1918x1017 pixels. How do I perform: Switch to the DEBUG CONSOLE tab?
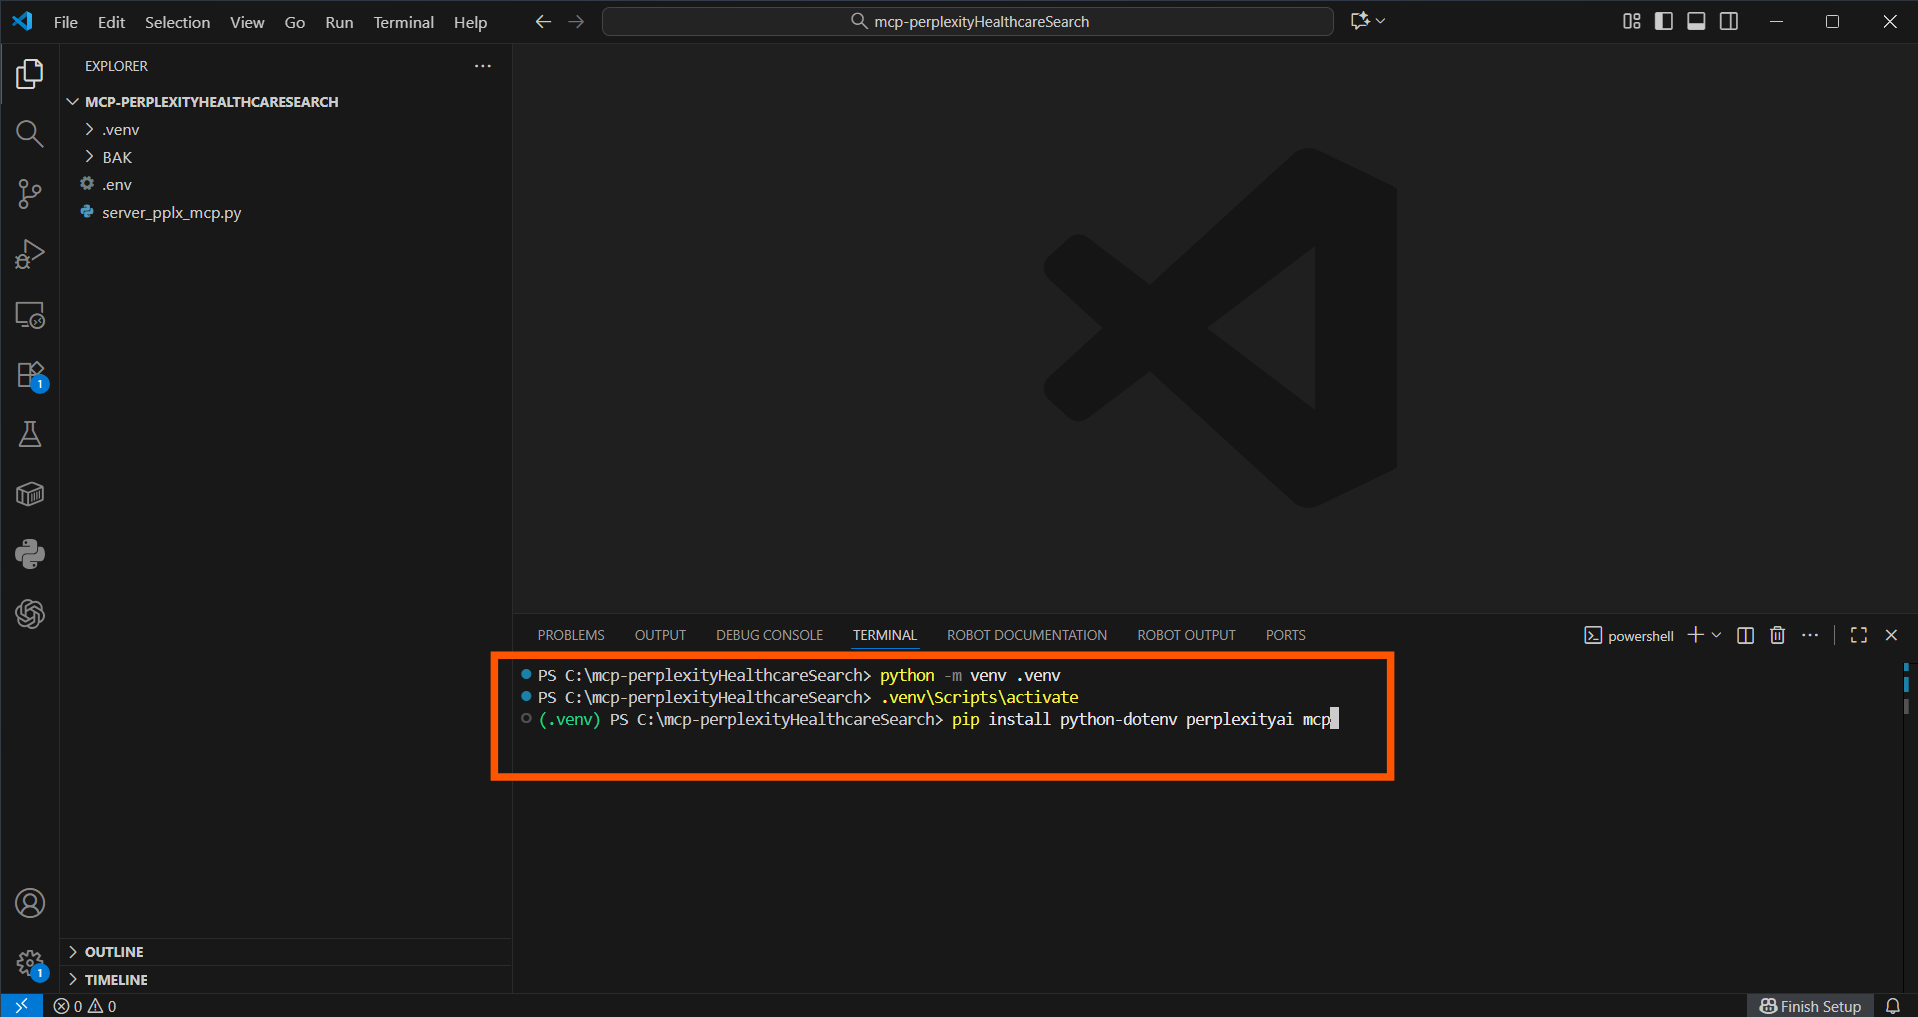(769, 635)
